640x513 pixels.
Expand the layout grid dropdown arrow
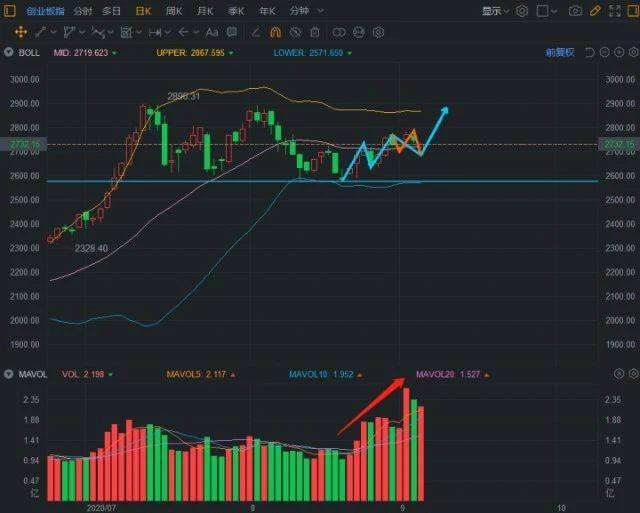point(554,11)
